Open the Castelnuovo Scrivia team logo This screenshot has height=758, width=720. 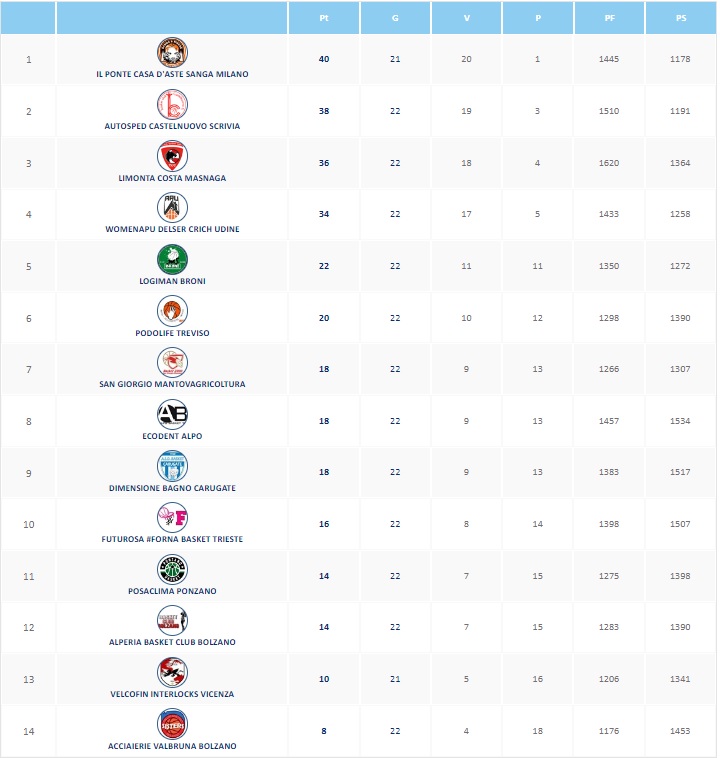(x=172, y=104)
